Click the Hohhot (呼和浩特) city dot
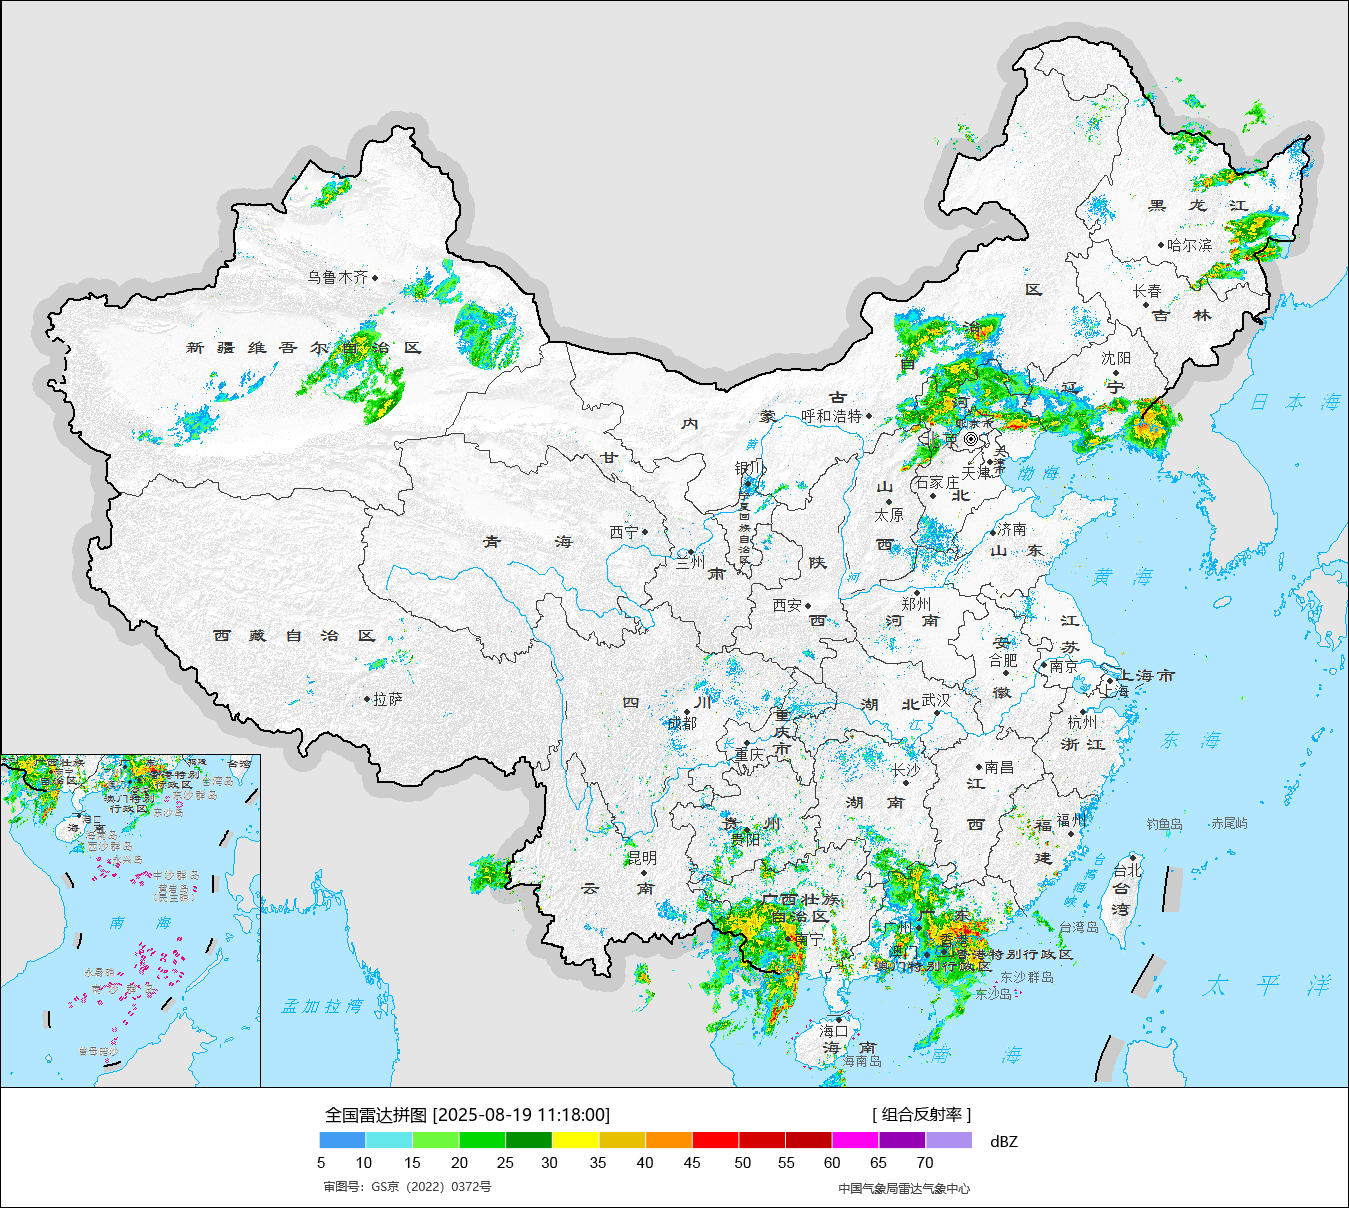 pyautogui.click(x=869, y=416)
